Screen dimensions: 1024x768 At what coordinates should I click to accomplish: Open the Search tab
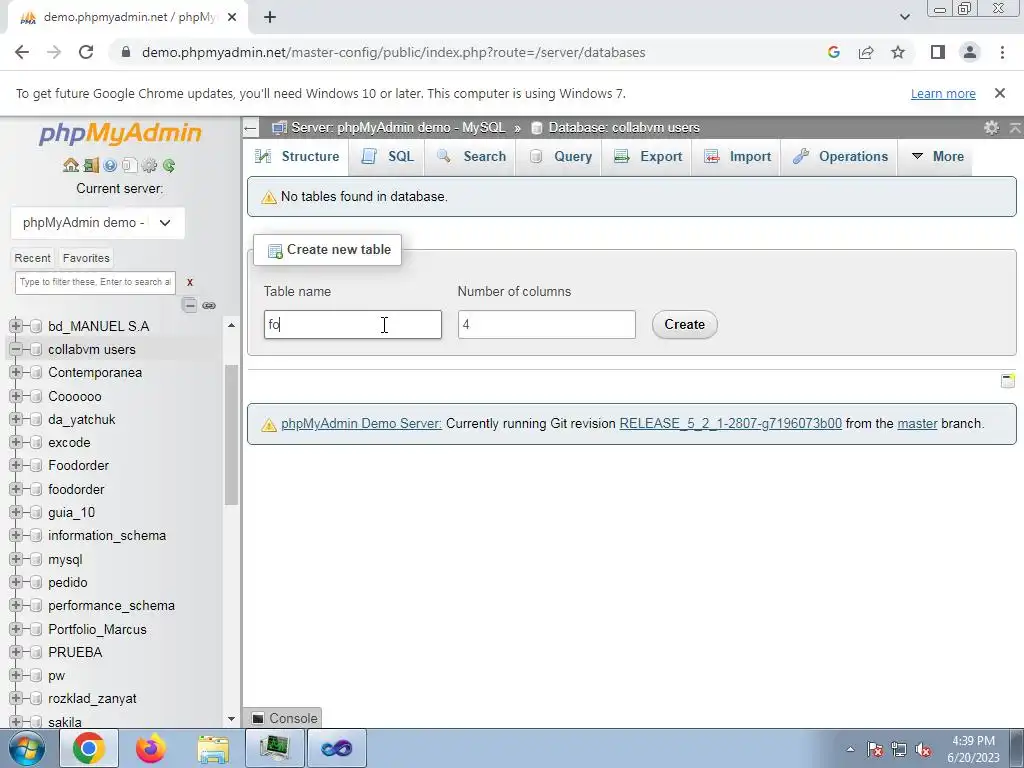point(472,157)
